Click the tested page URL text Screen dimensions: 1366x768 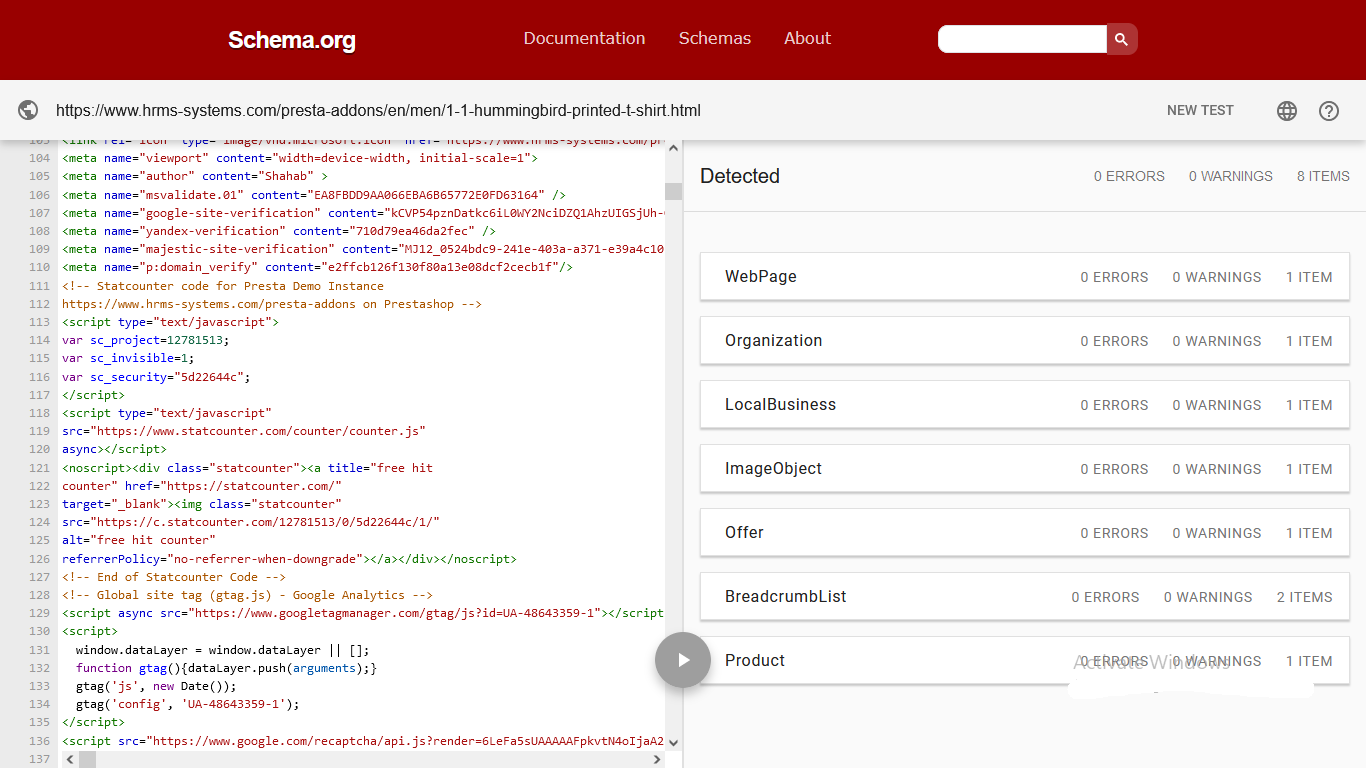[378, 111]
